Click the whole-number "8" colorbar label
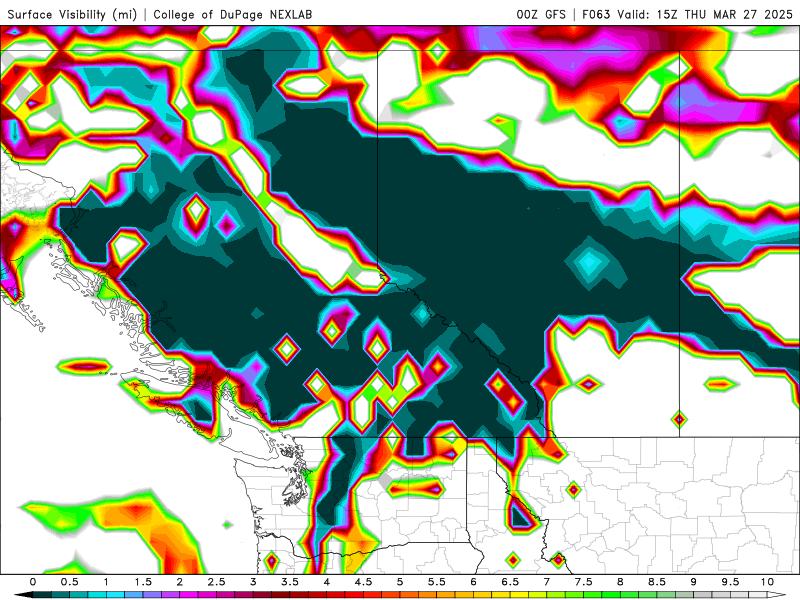Viewport: 800px width, 600px height. tap(620, 582)
